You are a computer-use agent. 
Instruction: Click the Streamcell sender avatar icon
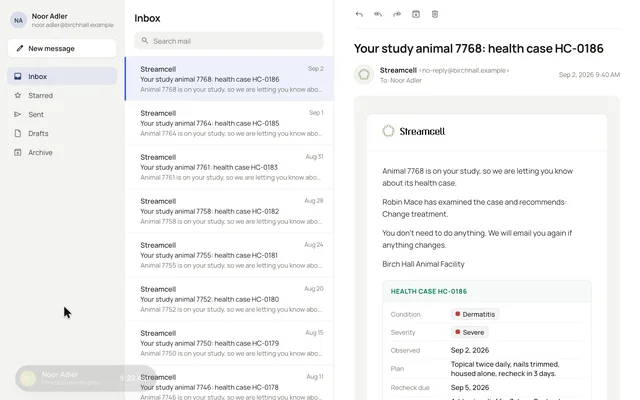pos(364,75)
